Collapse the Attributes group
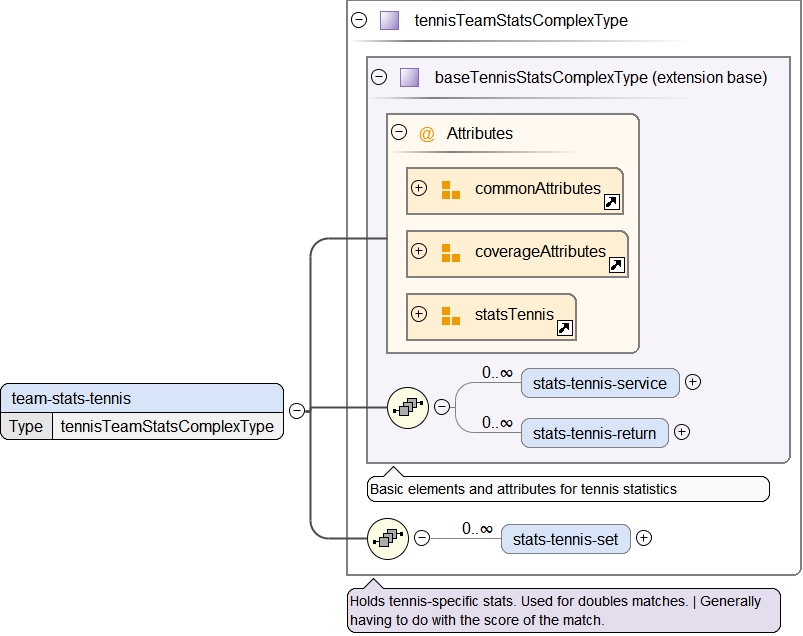Screen dimensions: 803x636 (x=399, y=132)
